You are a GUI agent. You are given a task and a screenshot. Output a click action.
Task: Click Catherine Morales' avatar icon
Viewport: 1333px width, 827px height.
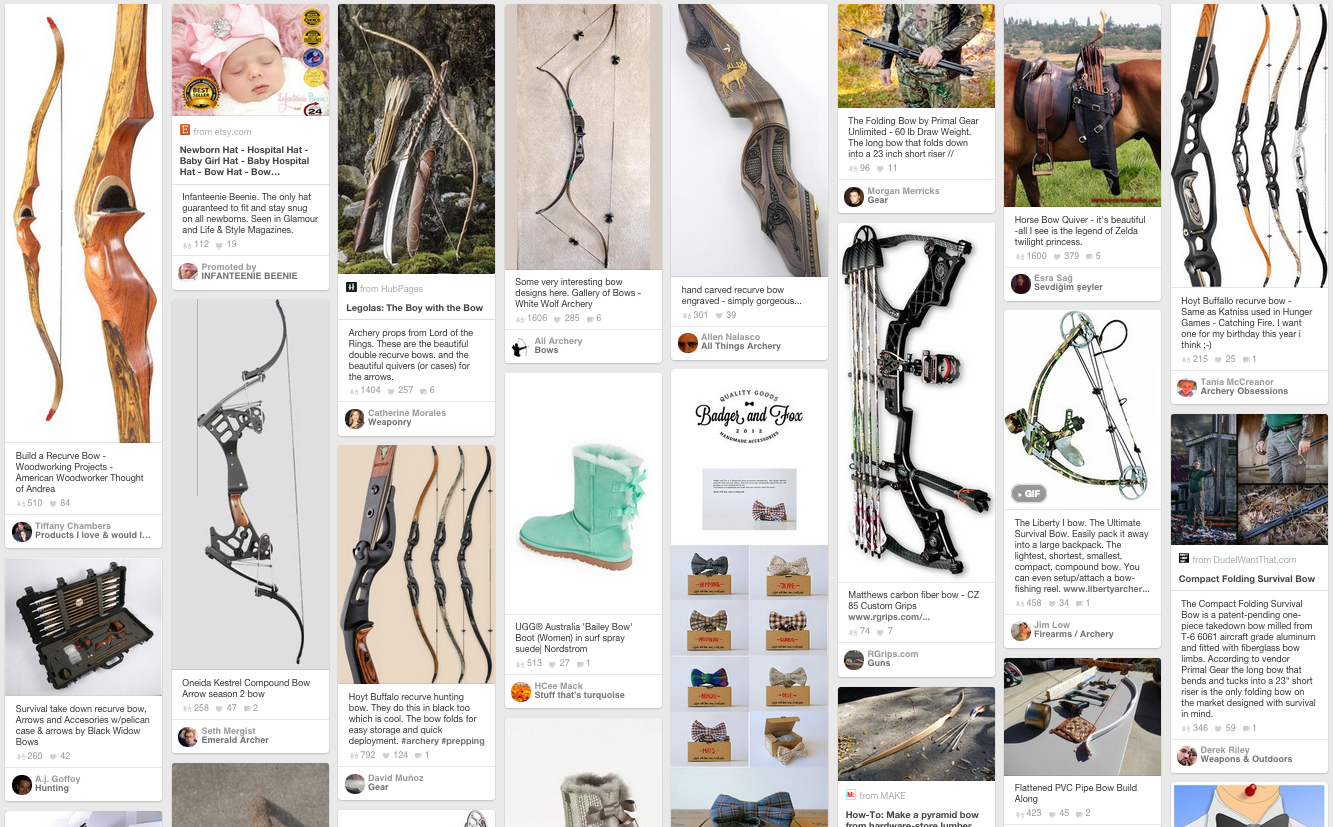tap(354, 418)
